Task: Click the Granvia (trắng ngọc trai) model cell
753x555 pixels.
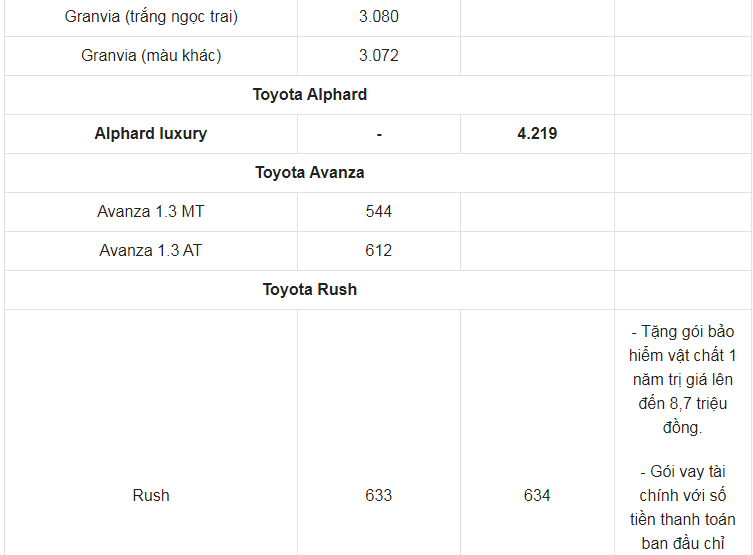Action: pyautogui.click(x=151, y=17)
